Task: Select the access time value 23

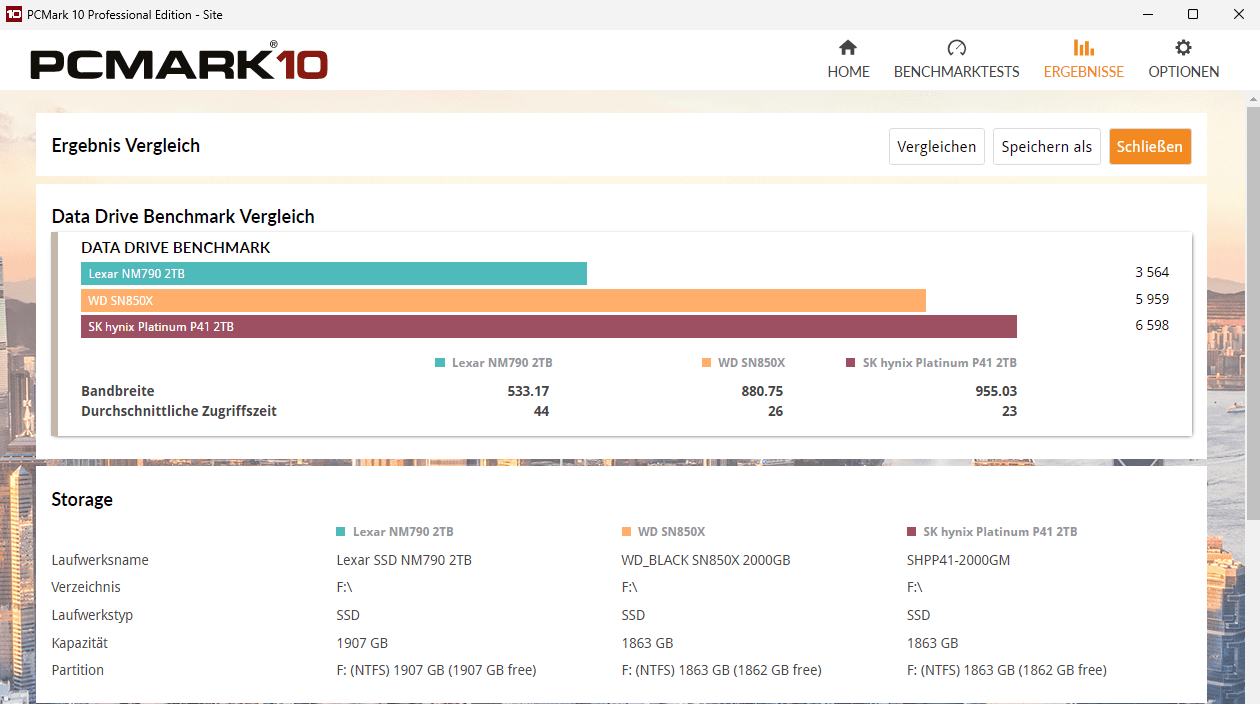Action: [1009, 411]
